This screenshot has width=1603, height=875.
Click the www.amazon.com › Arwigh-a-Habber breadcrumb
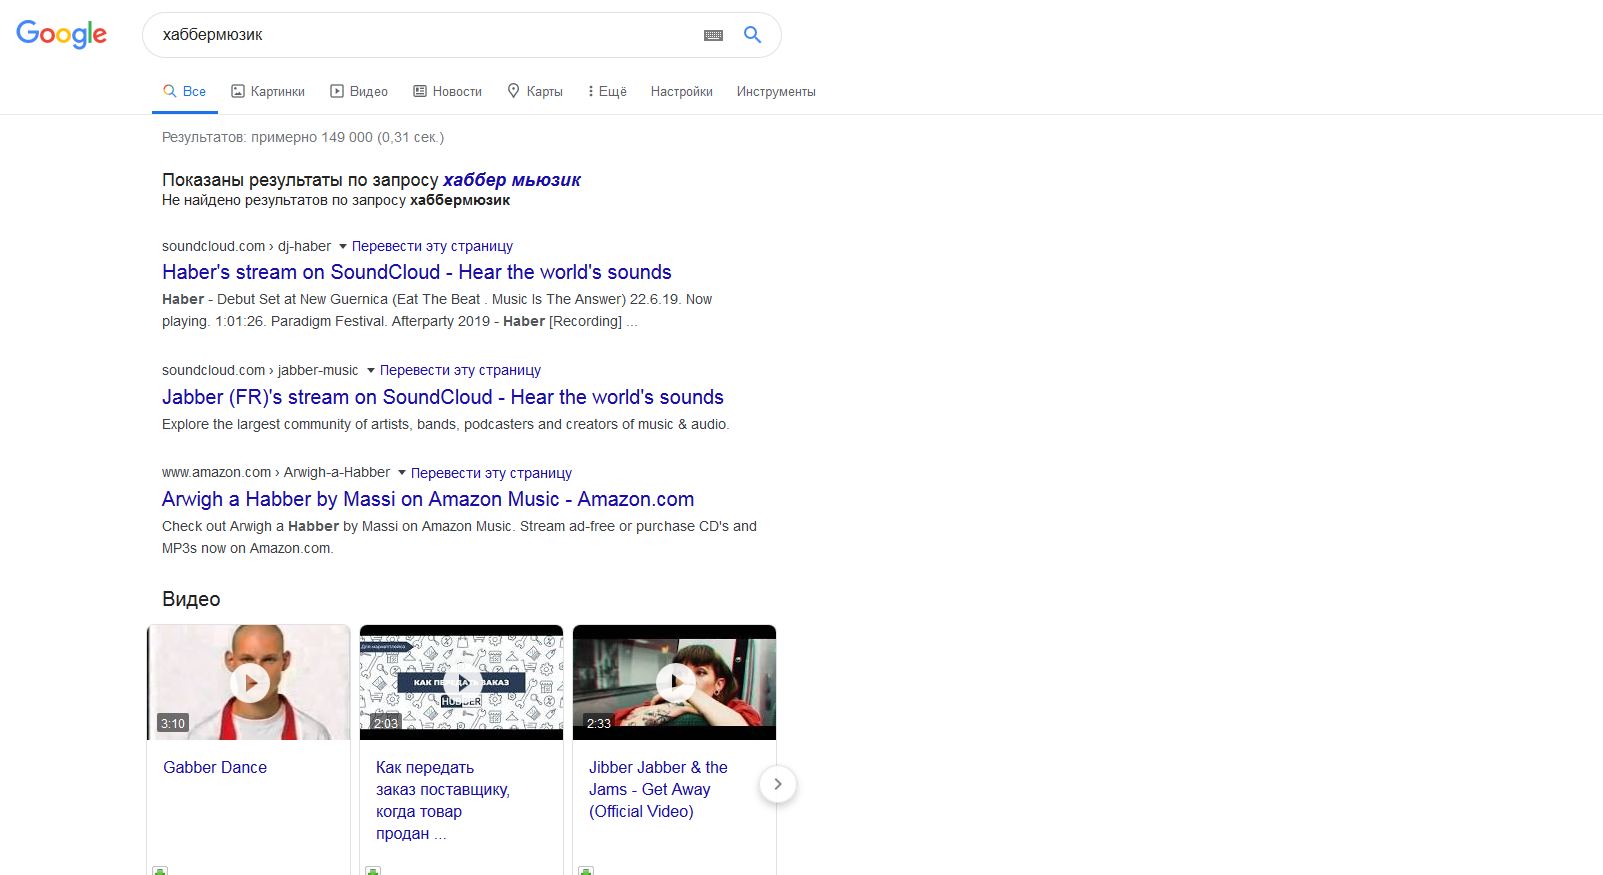tap(276, 473)
